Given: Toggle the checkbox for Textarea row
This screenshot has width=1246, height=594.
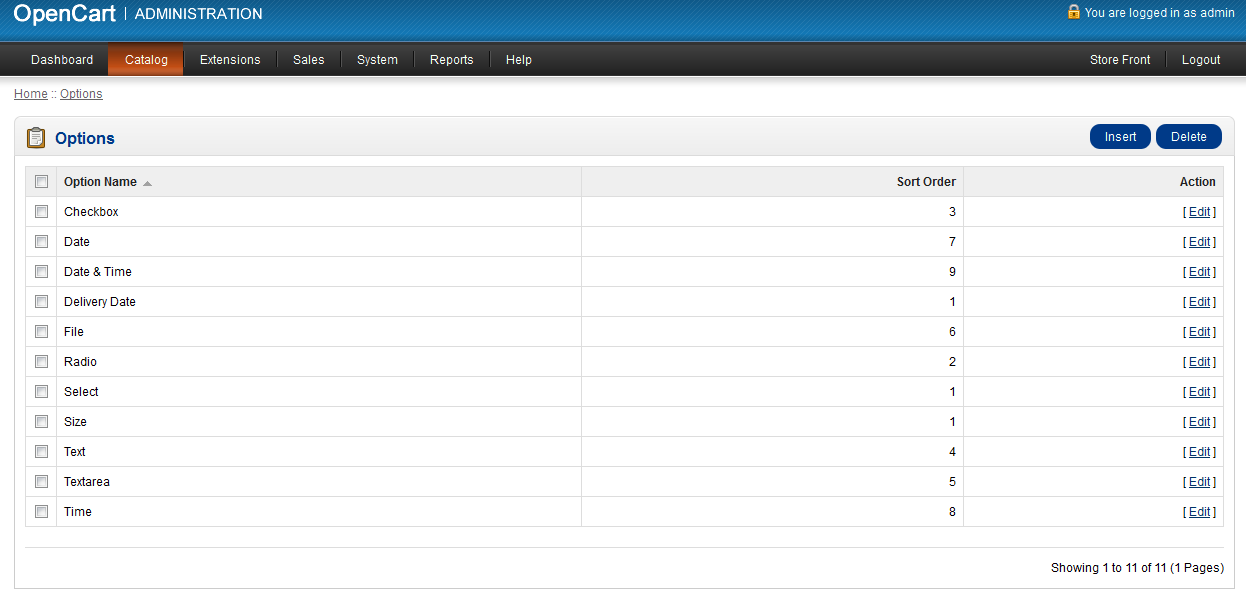Looking at the screenshot, I should coord(41,482).
